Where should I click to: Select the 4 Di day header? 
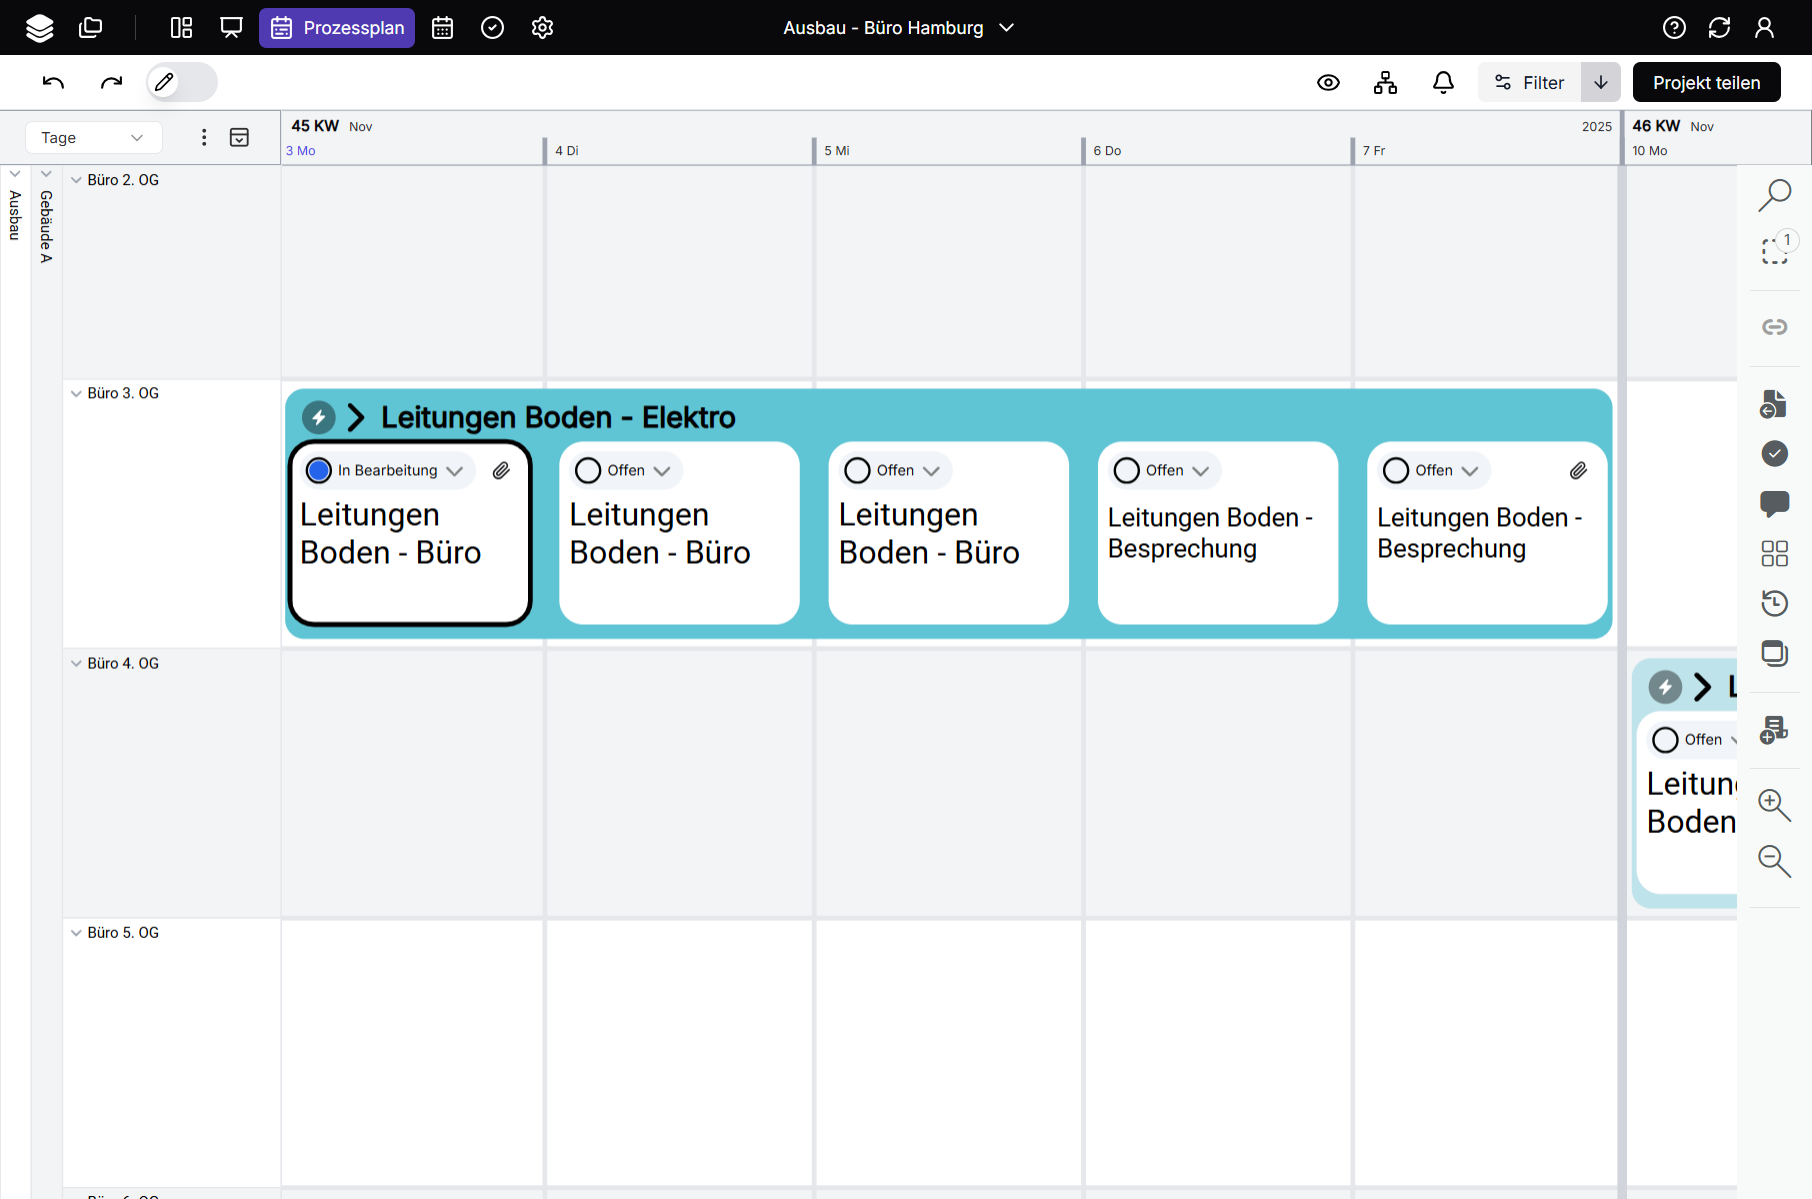point(567,151)
